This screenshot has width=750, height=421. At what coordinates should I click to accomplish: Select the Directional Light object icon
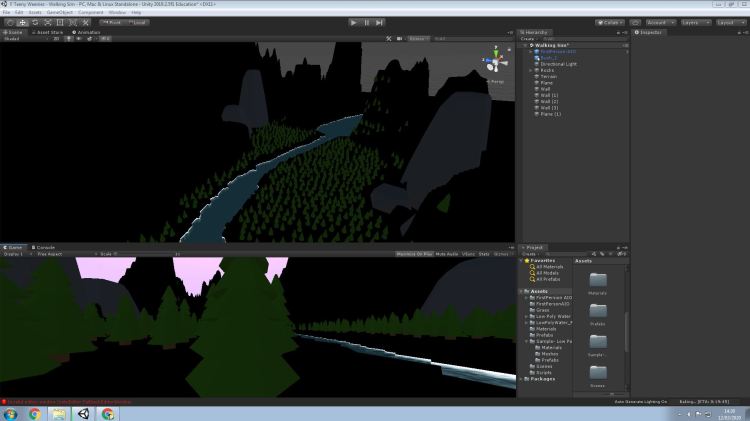tap(537, 64)
